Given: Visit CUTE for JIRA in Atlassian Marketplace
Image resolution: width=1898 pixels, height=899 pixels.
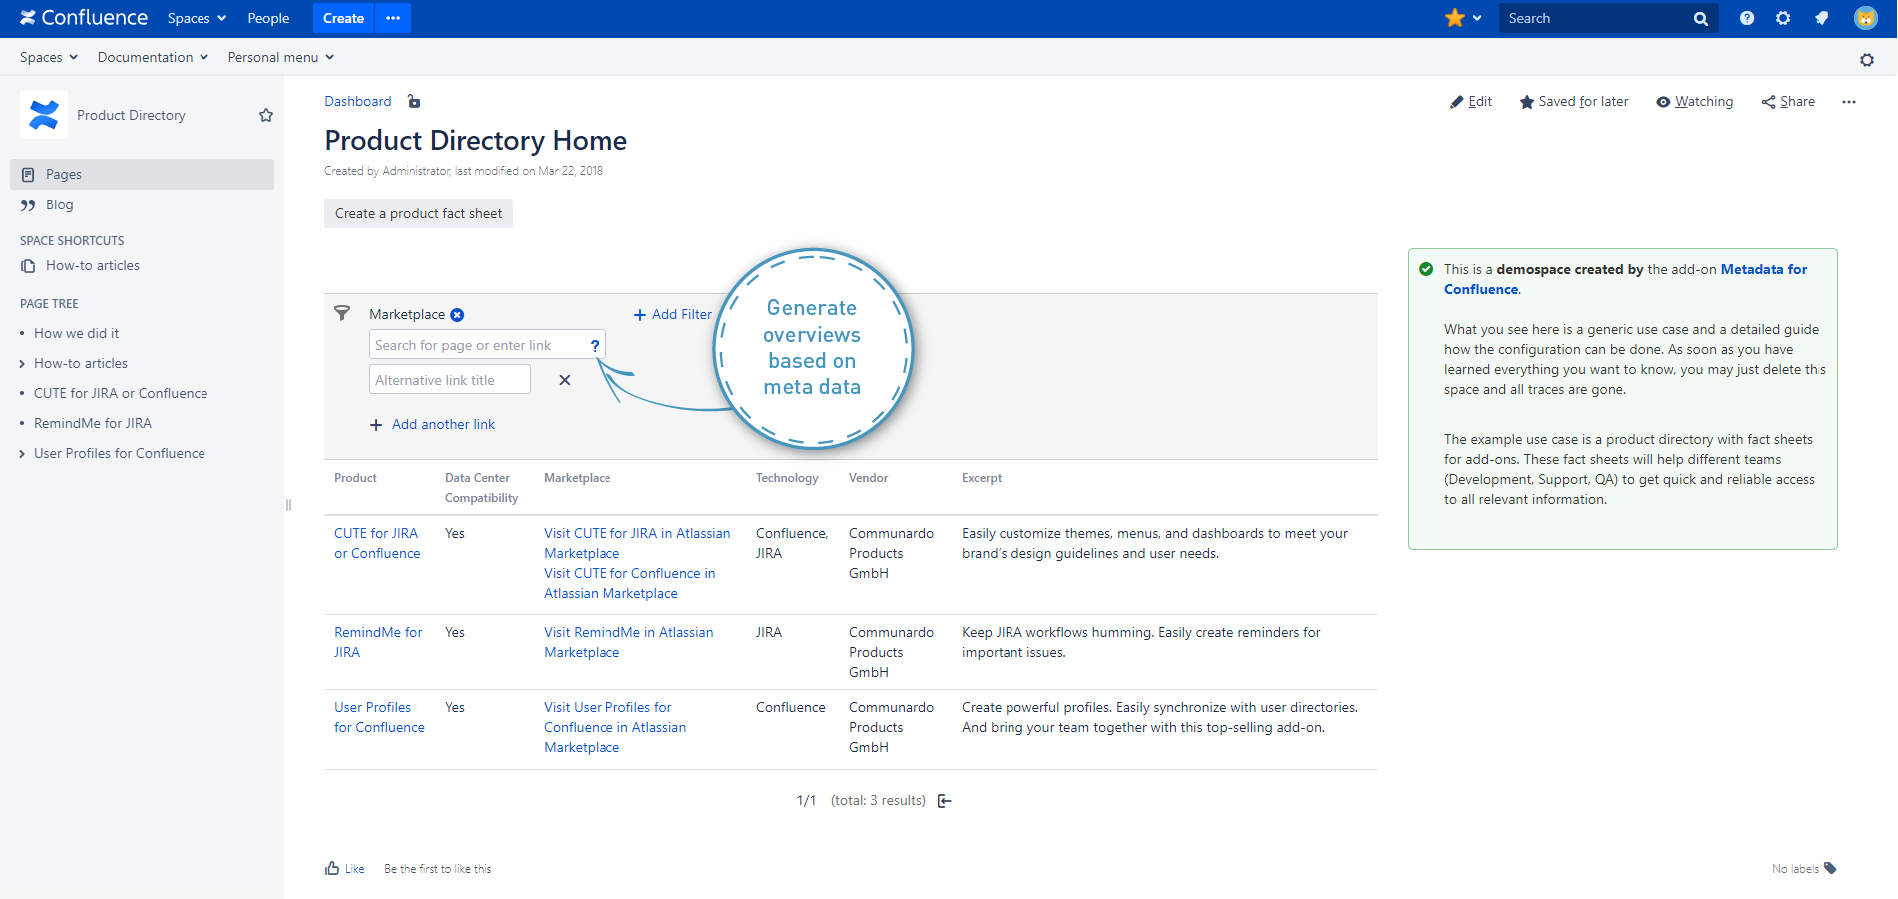Looking at the screenshot, I should pyautogui.click(x=637, y=544).
